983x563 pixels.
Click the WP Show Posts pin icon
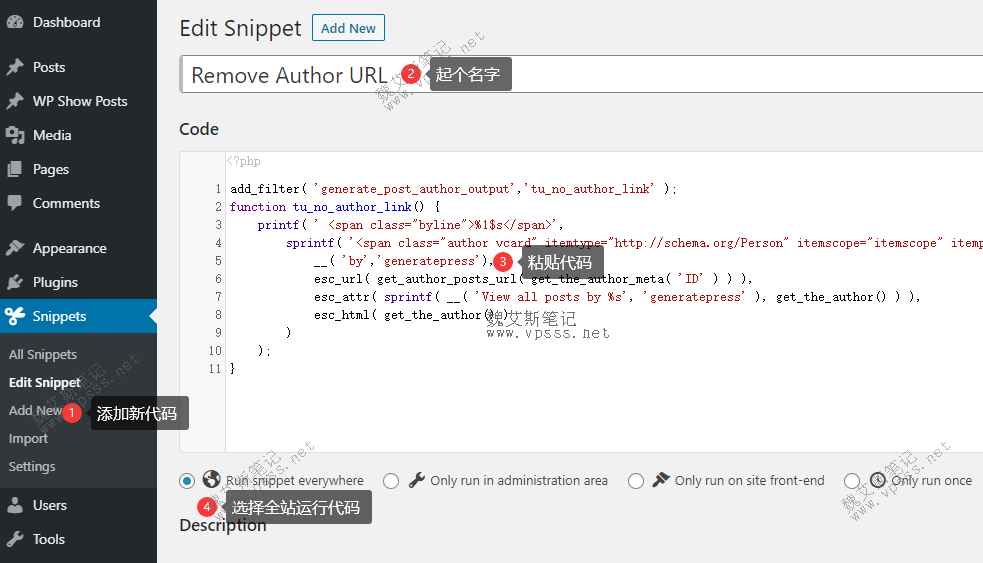[x=15, y=101]
